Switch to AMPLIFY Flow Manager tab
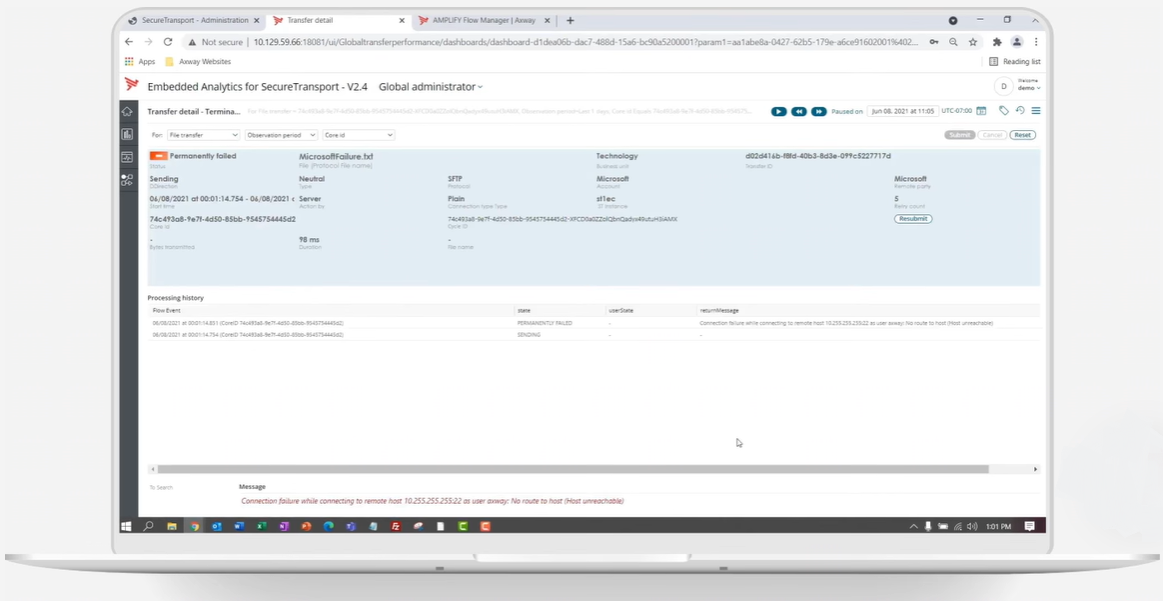The image size is (1163, 601). 484,21
